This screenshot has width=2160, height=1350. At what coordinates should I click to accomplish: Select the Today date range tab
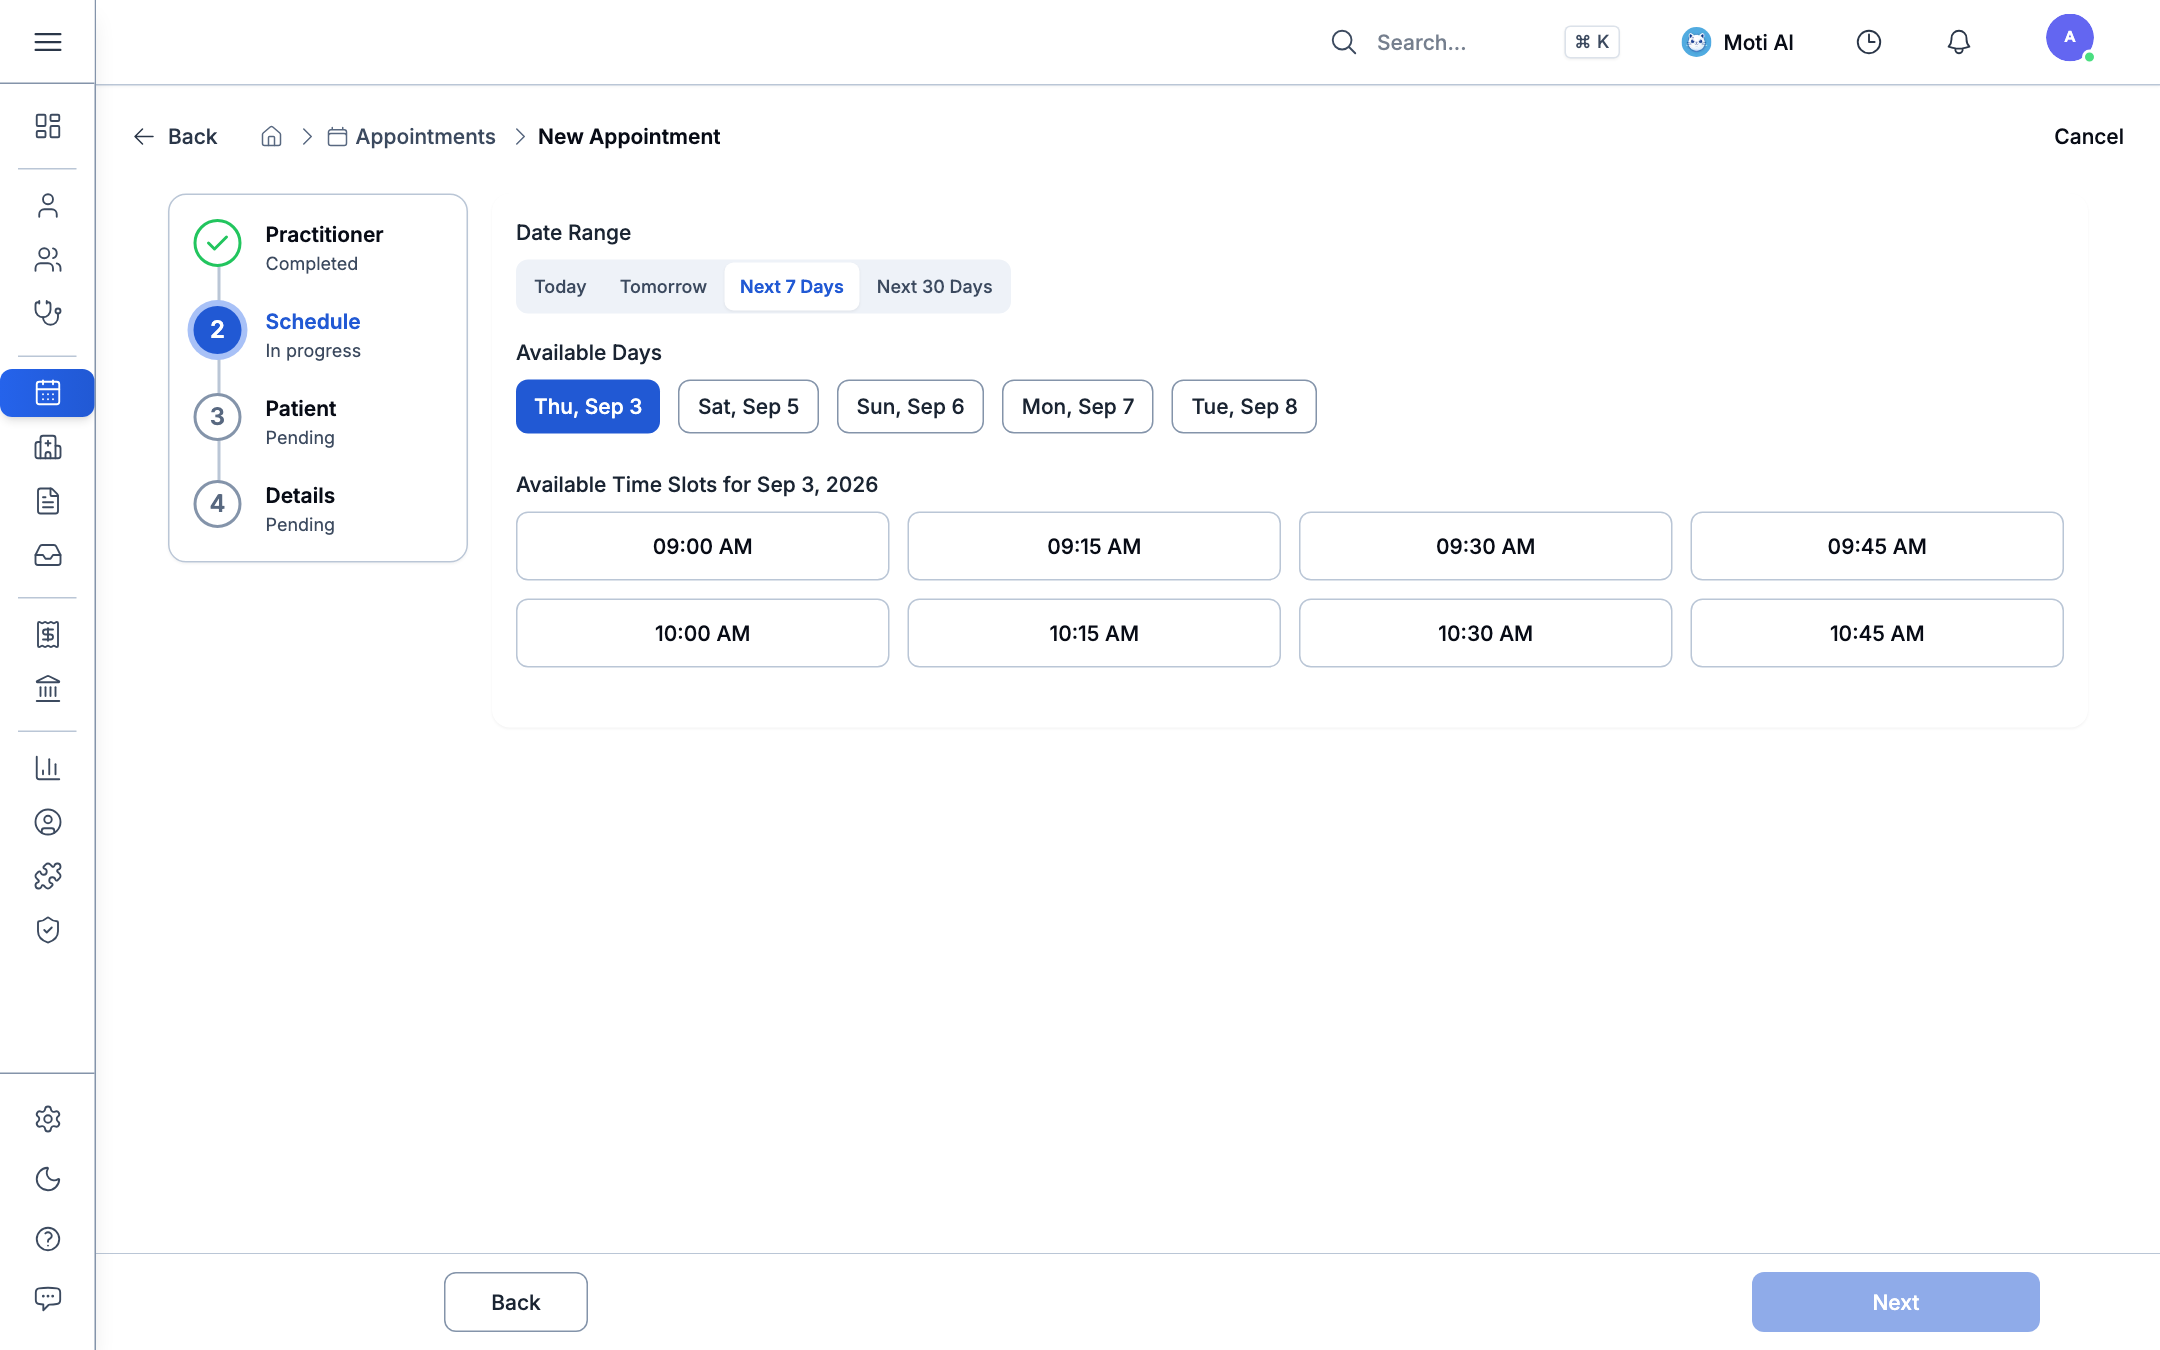click(560, 286)
